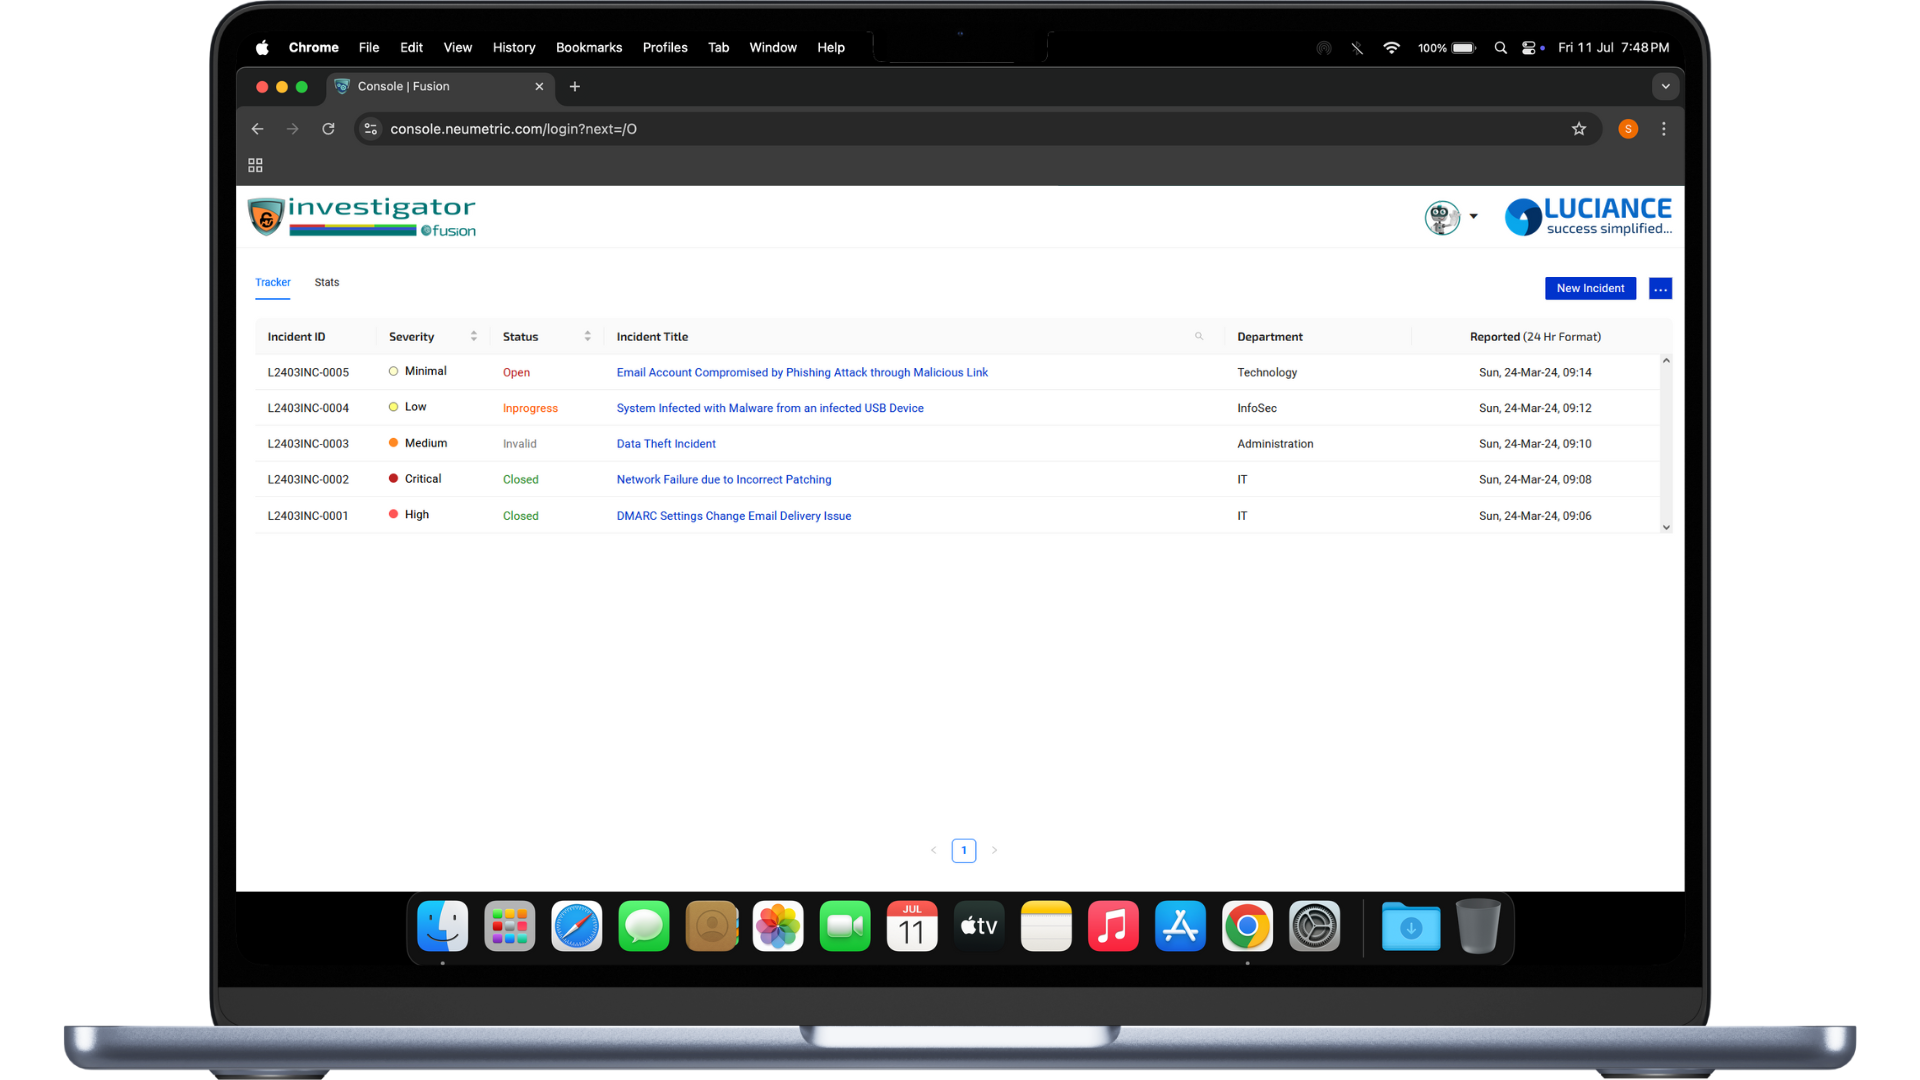
Task: Click the Investigator Fusion logo
Action: [362, 216]
